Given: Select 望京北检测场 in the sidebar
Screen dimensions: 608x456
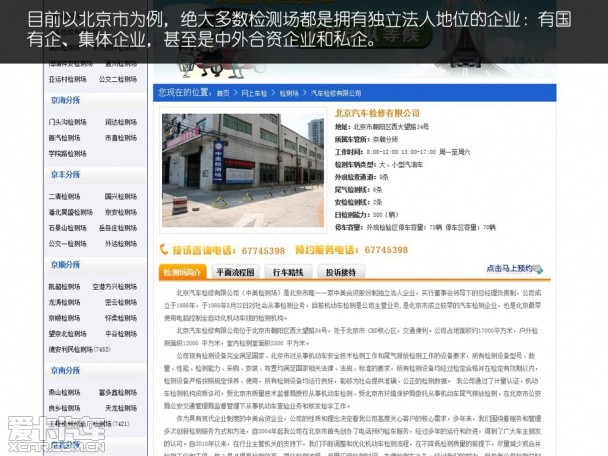Looking at the screenshot, I should (x=67, y=334).
